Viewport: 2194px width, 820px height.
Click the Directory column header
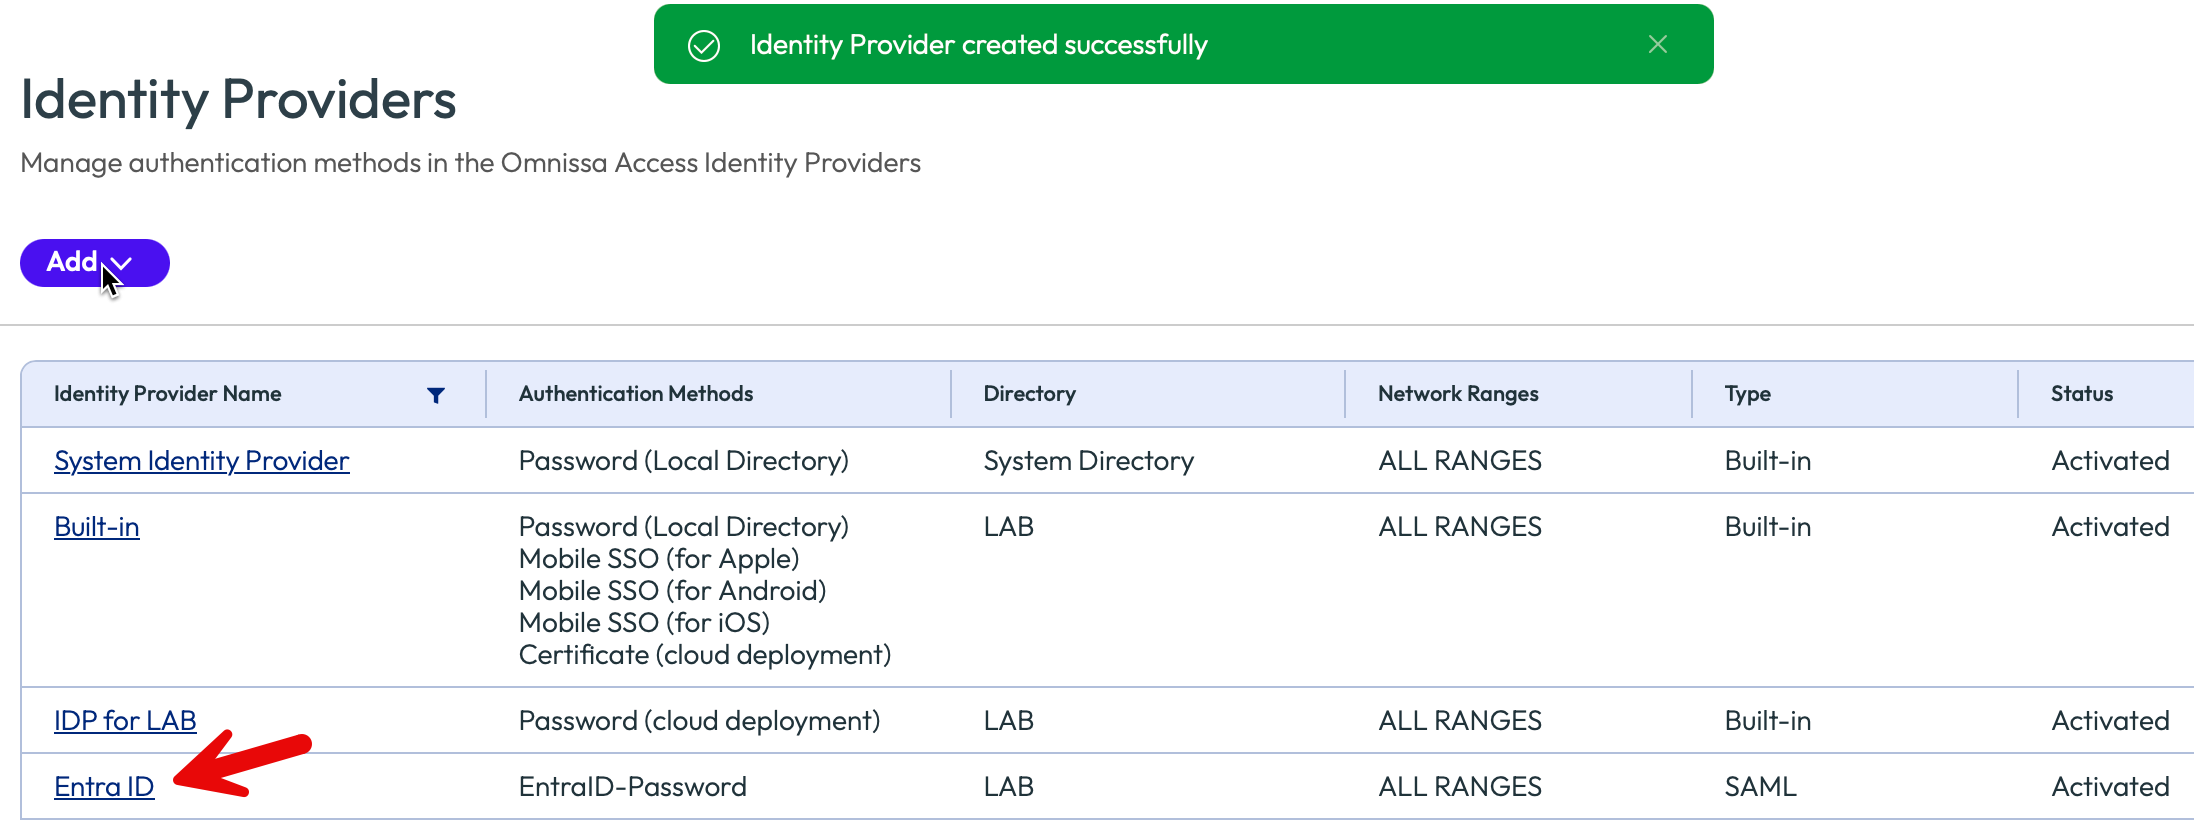pyautogui.click(x=1029, y=394)
